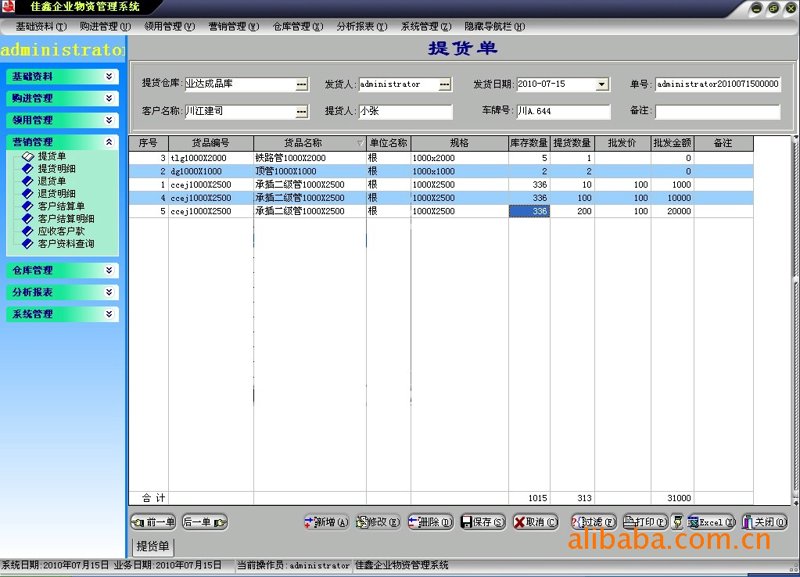Select 提货单 in the sidebar tree
The height and width of the screenshot is (577, 800).
coord(51,156)
